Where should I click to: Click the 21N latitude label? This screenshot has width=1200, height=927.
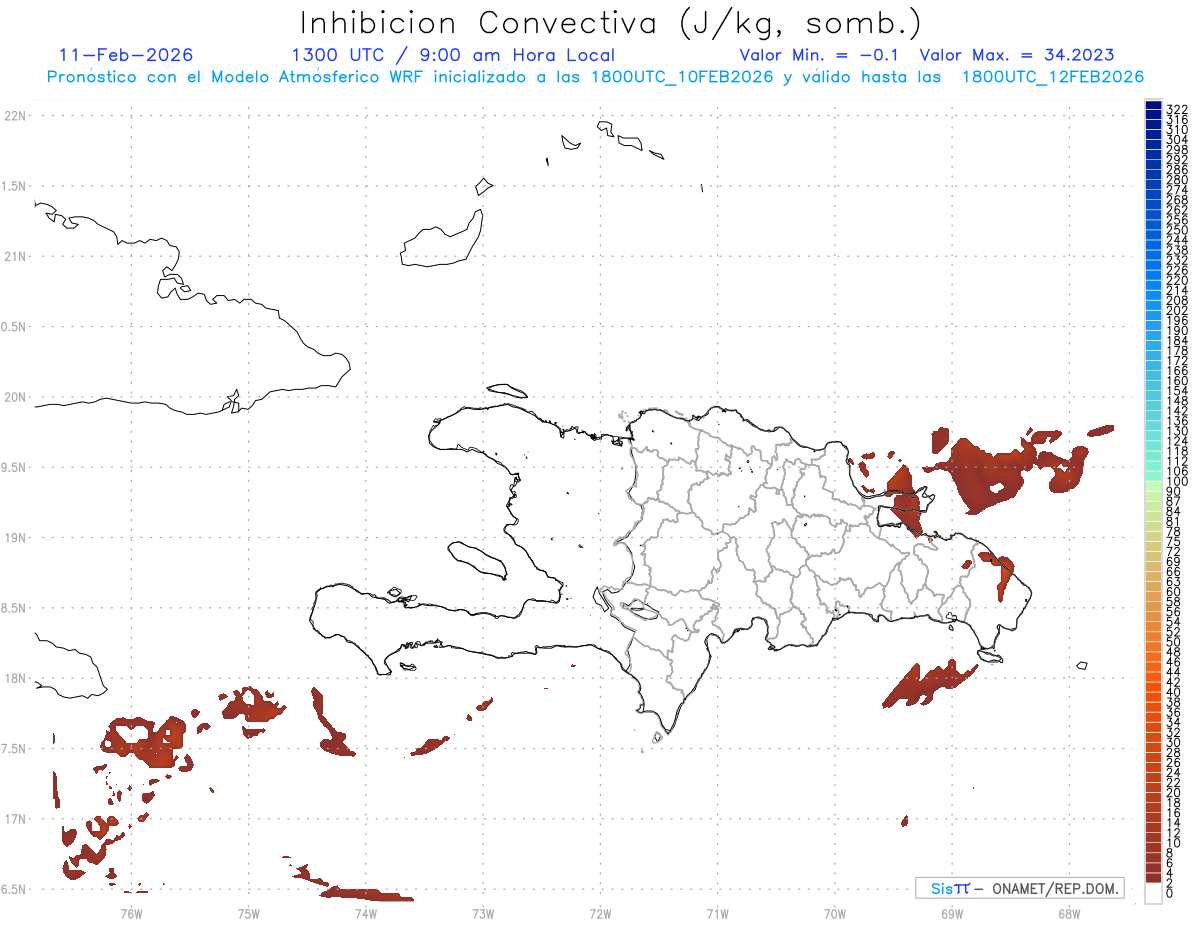[x=15, y=256]
